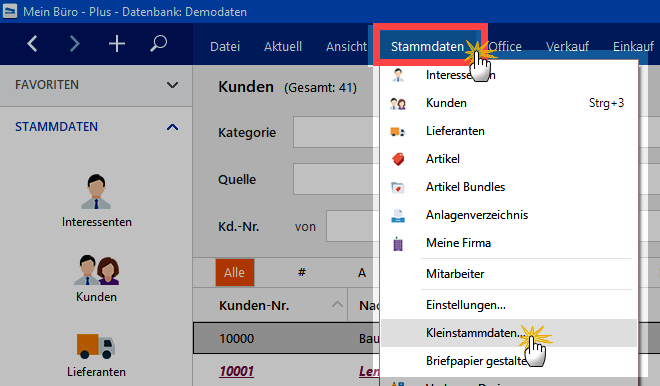Click the STAMMDATEN sidebar heading

point(56,127)
